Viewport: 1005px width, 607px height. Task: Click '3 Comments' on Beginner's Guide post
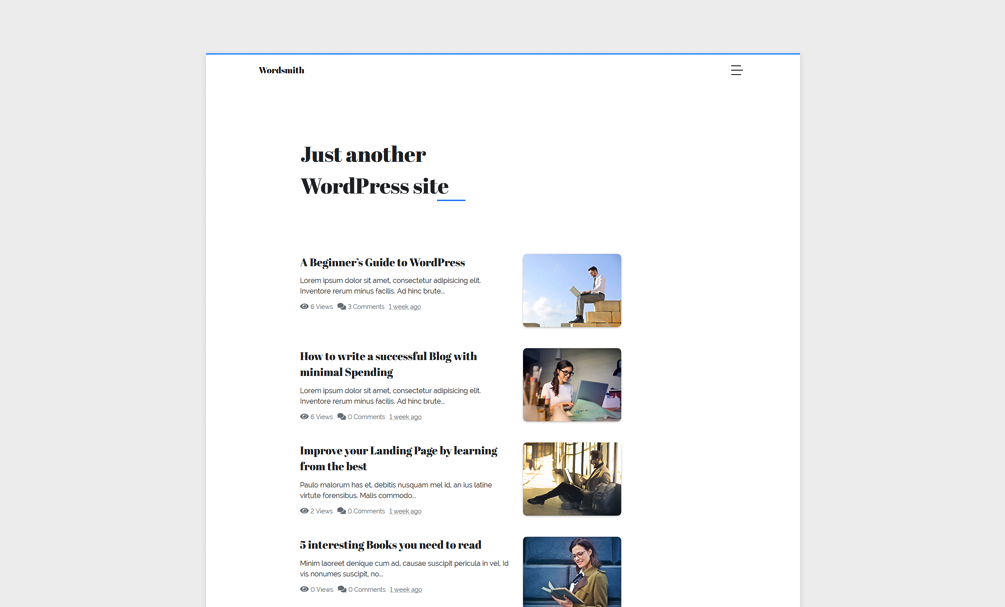pyautogui.click(x=366, y=306)
